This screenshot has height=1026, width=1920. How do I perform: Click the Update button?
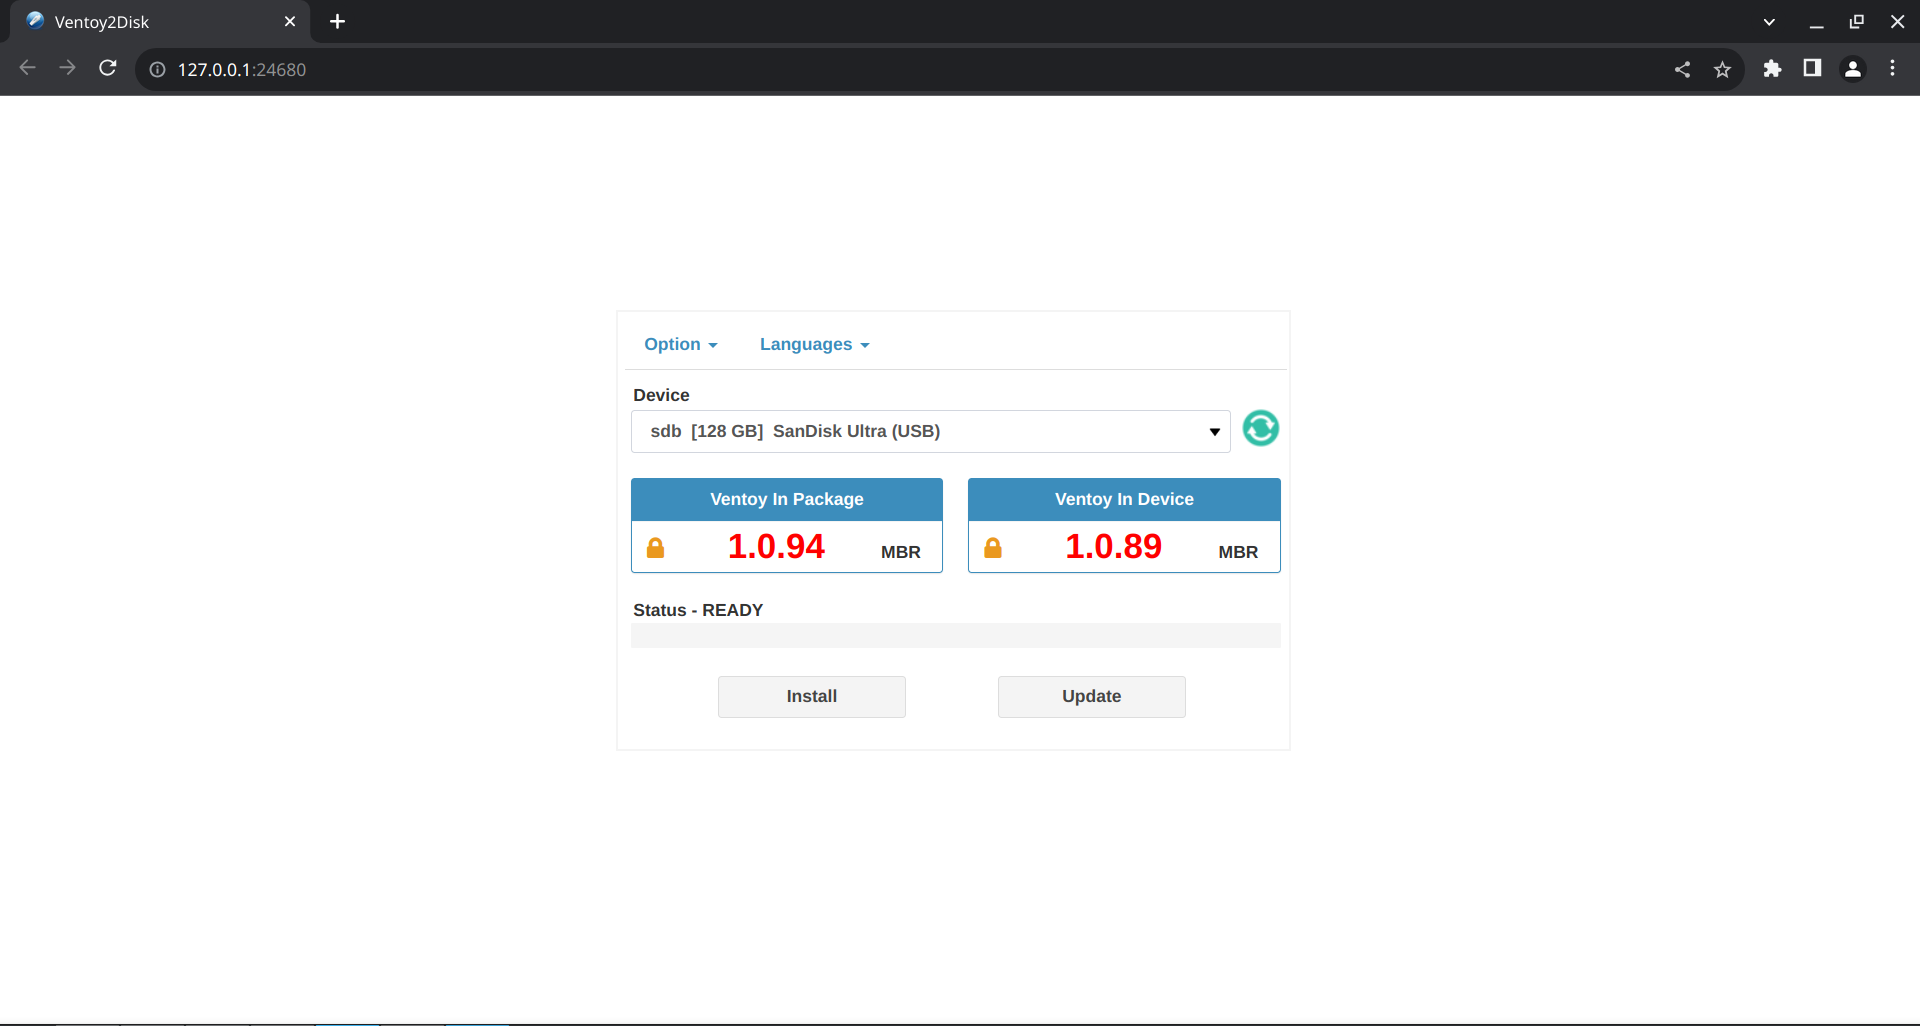(x=1091, y=696)
